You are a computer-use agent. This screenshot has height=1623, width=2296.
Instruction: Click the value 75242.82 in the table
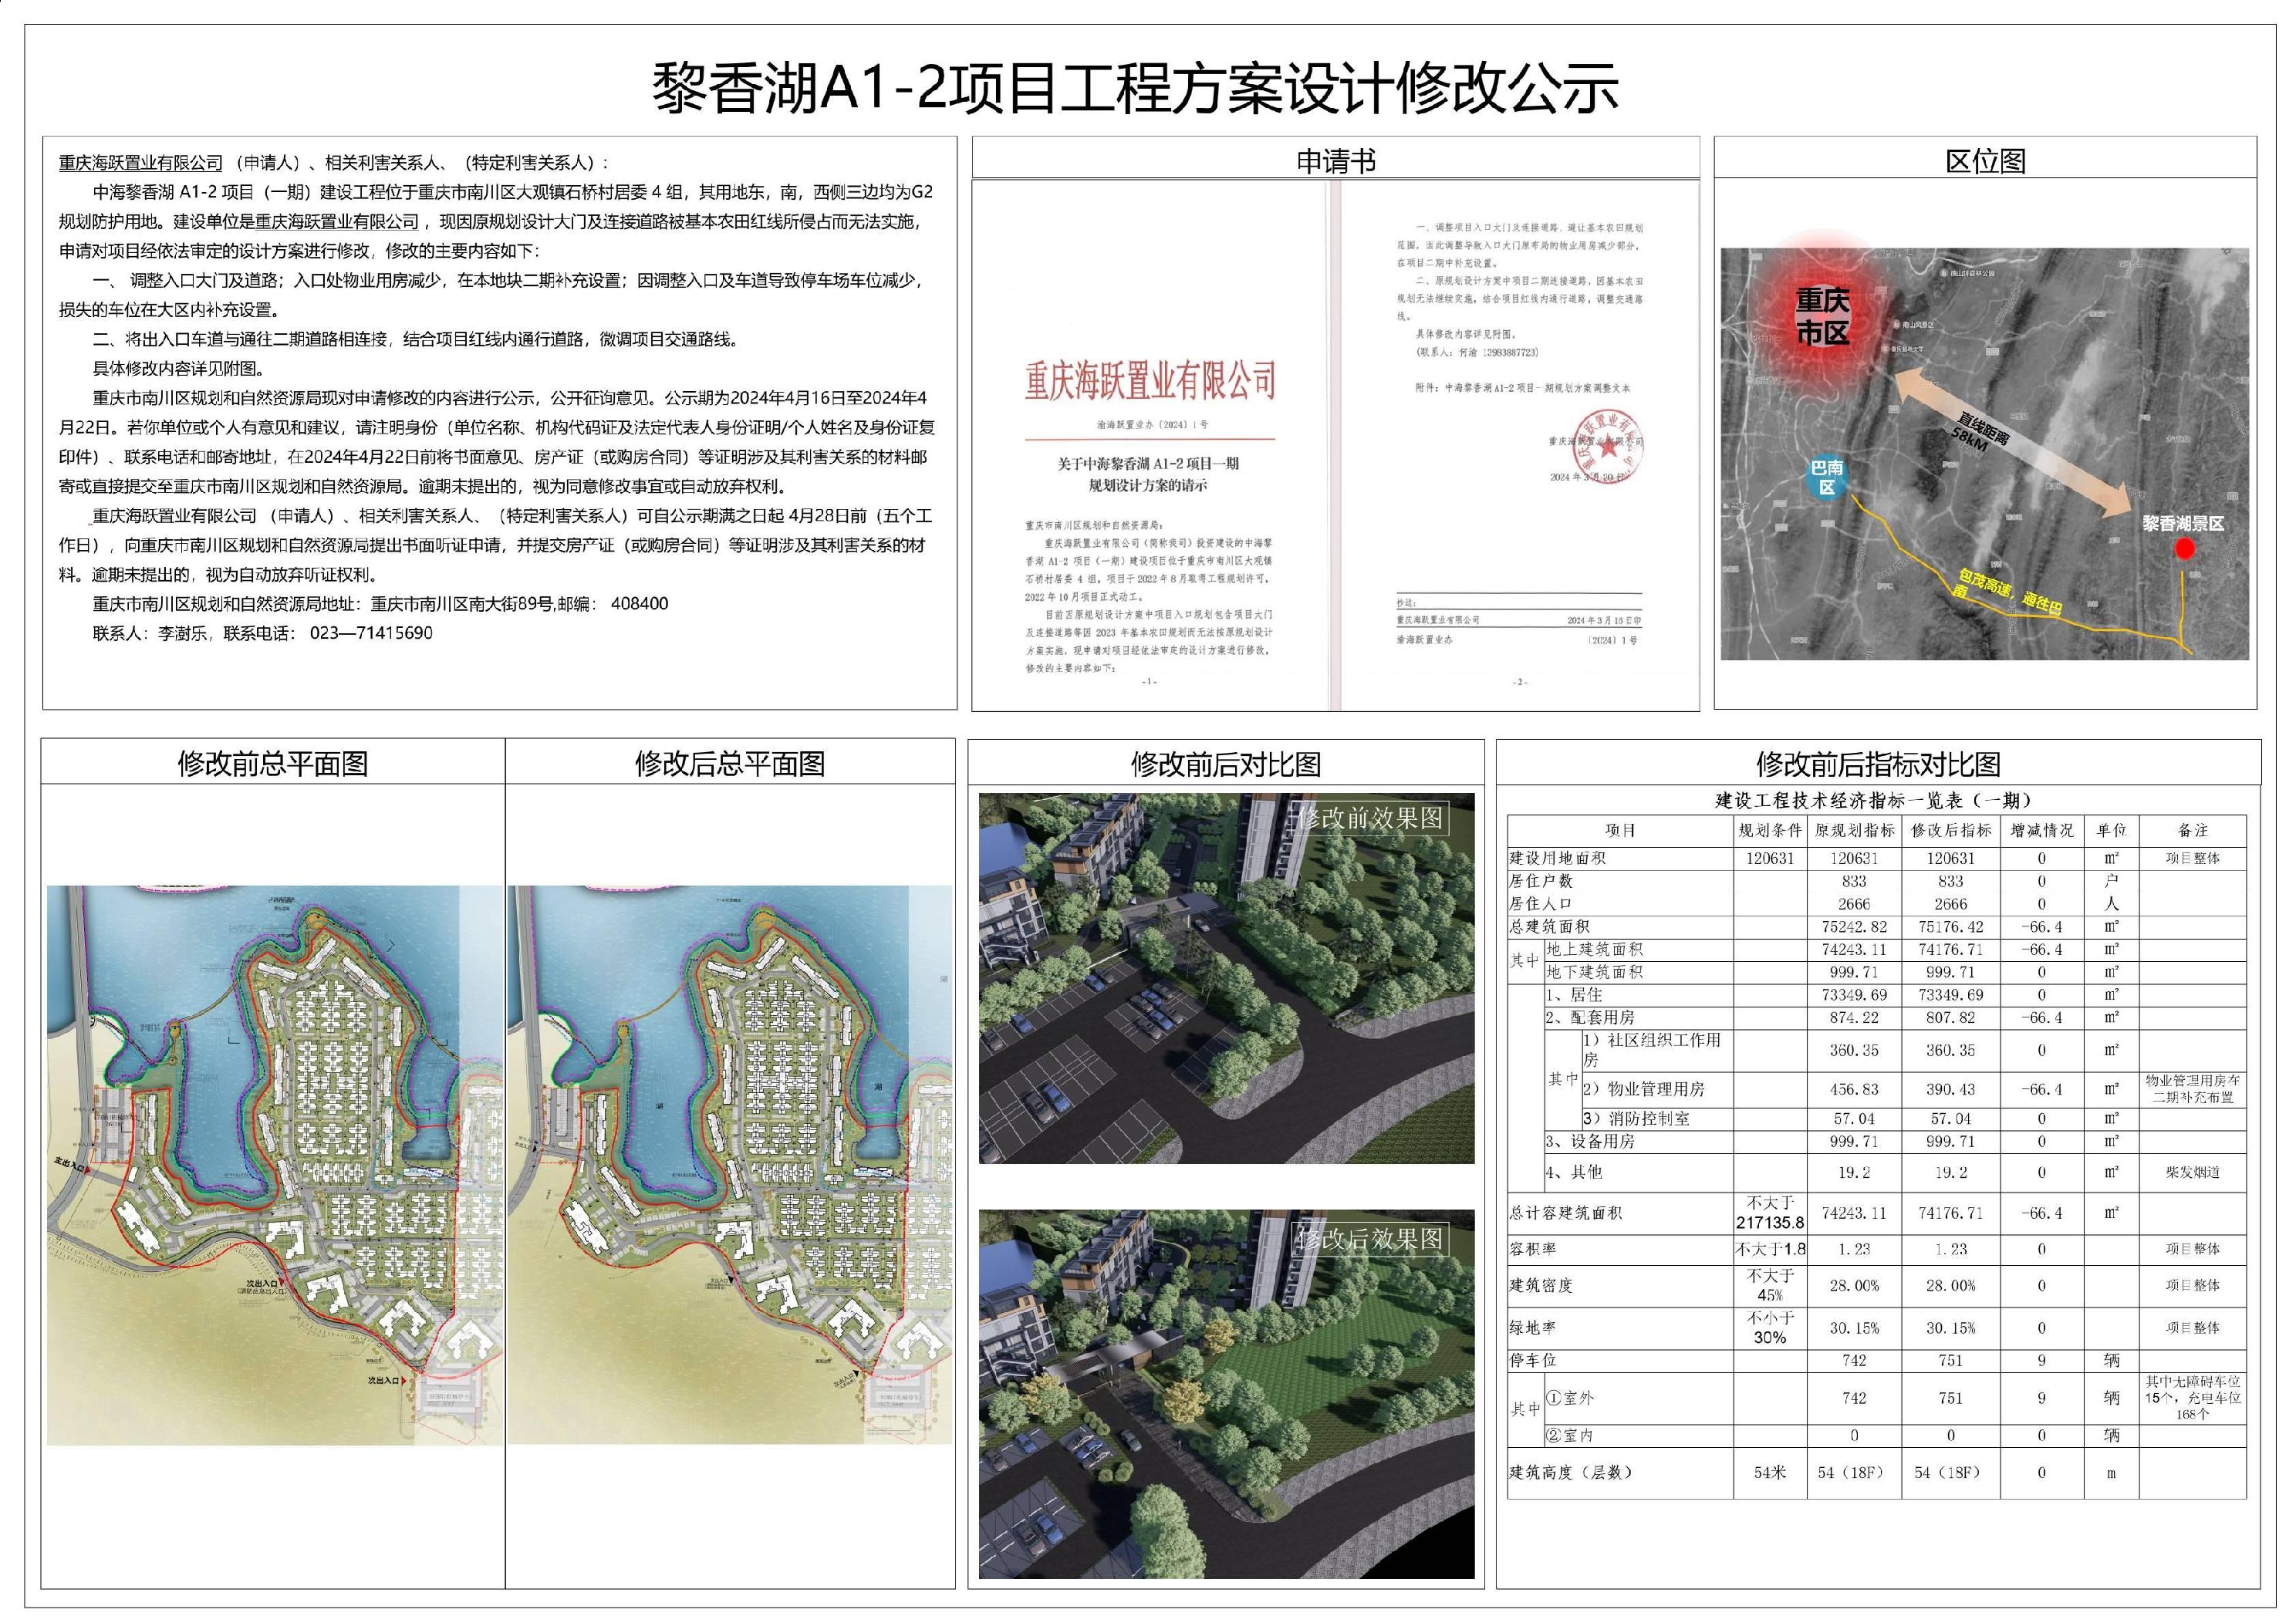(1855, 927)
